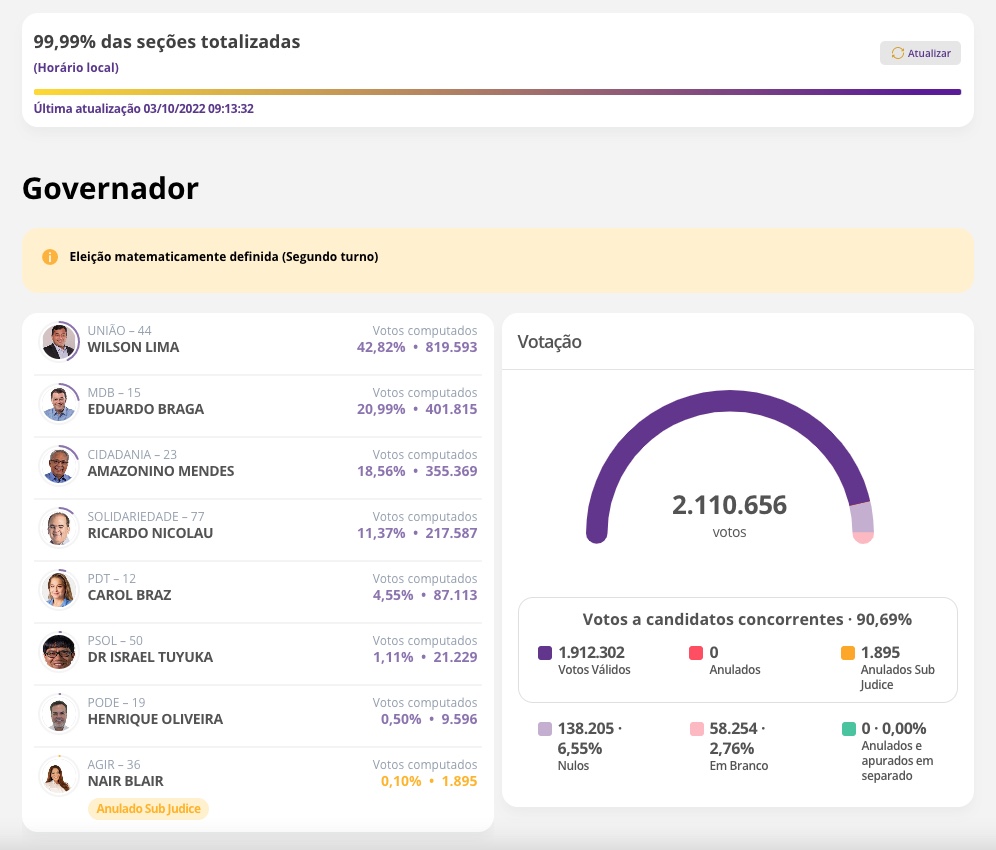This screenshot has width=996, height=850.
Task: Click the 2.110.656 total votes gauge
Action: pyautogui.click(x=729, y=505)
